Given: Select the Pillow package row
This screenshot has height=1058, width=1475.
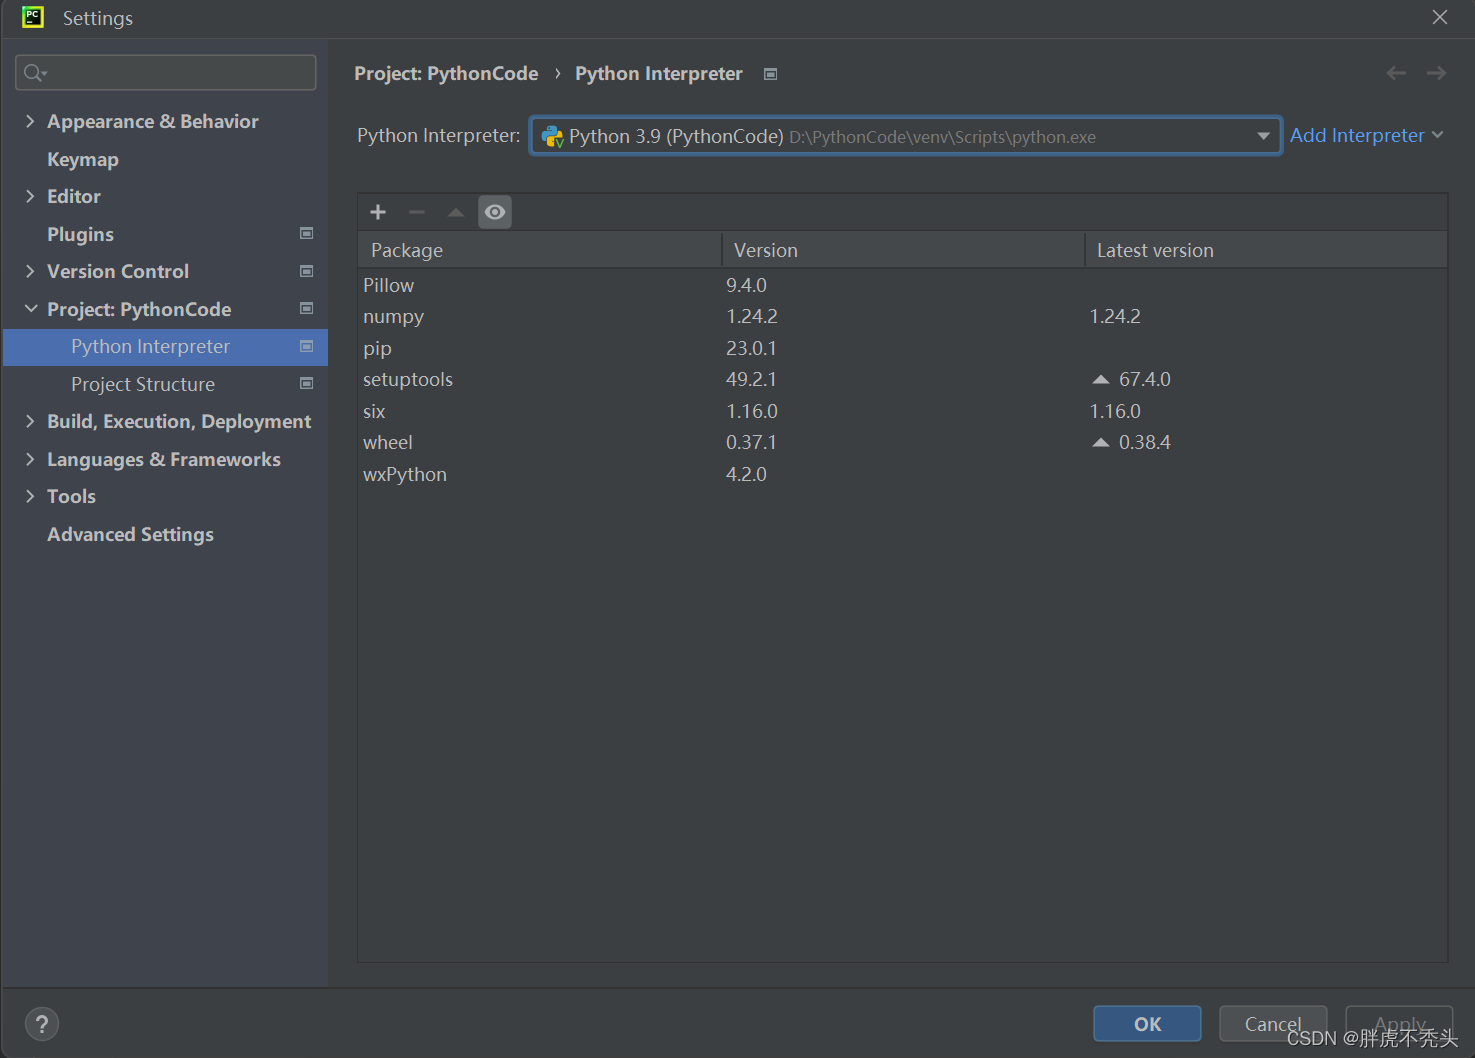Looking at the screenshot, I should click(x=902, y=285).
